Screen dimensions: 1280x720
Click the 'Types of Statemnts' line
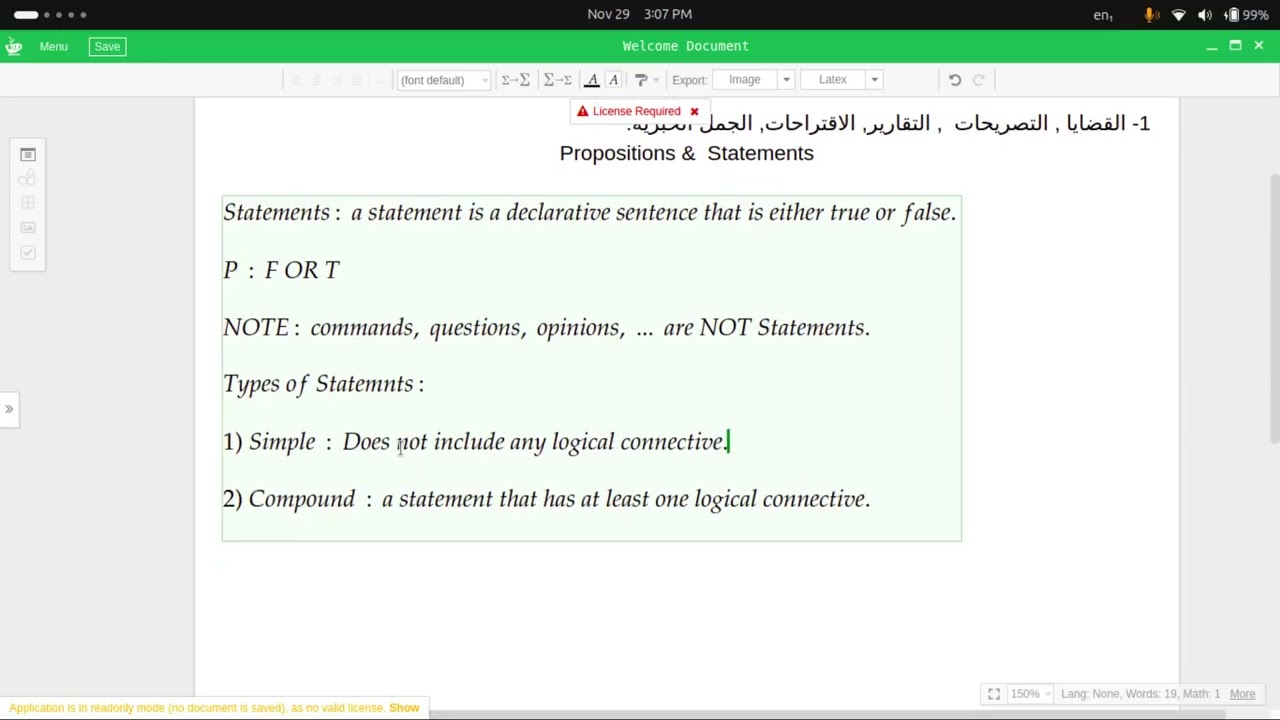coord(323,384)
